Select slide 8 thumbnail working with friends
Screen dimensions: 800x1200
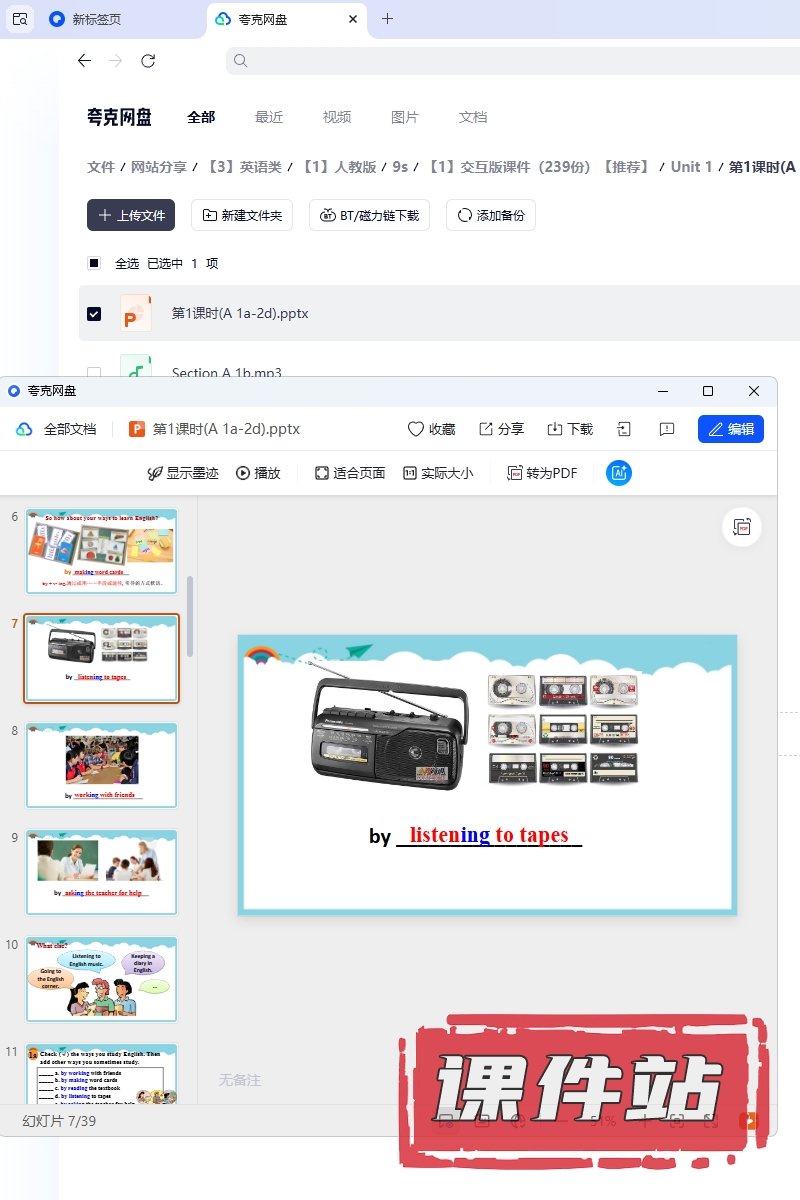[x=101, y=765]
